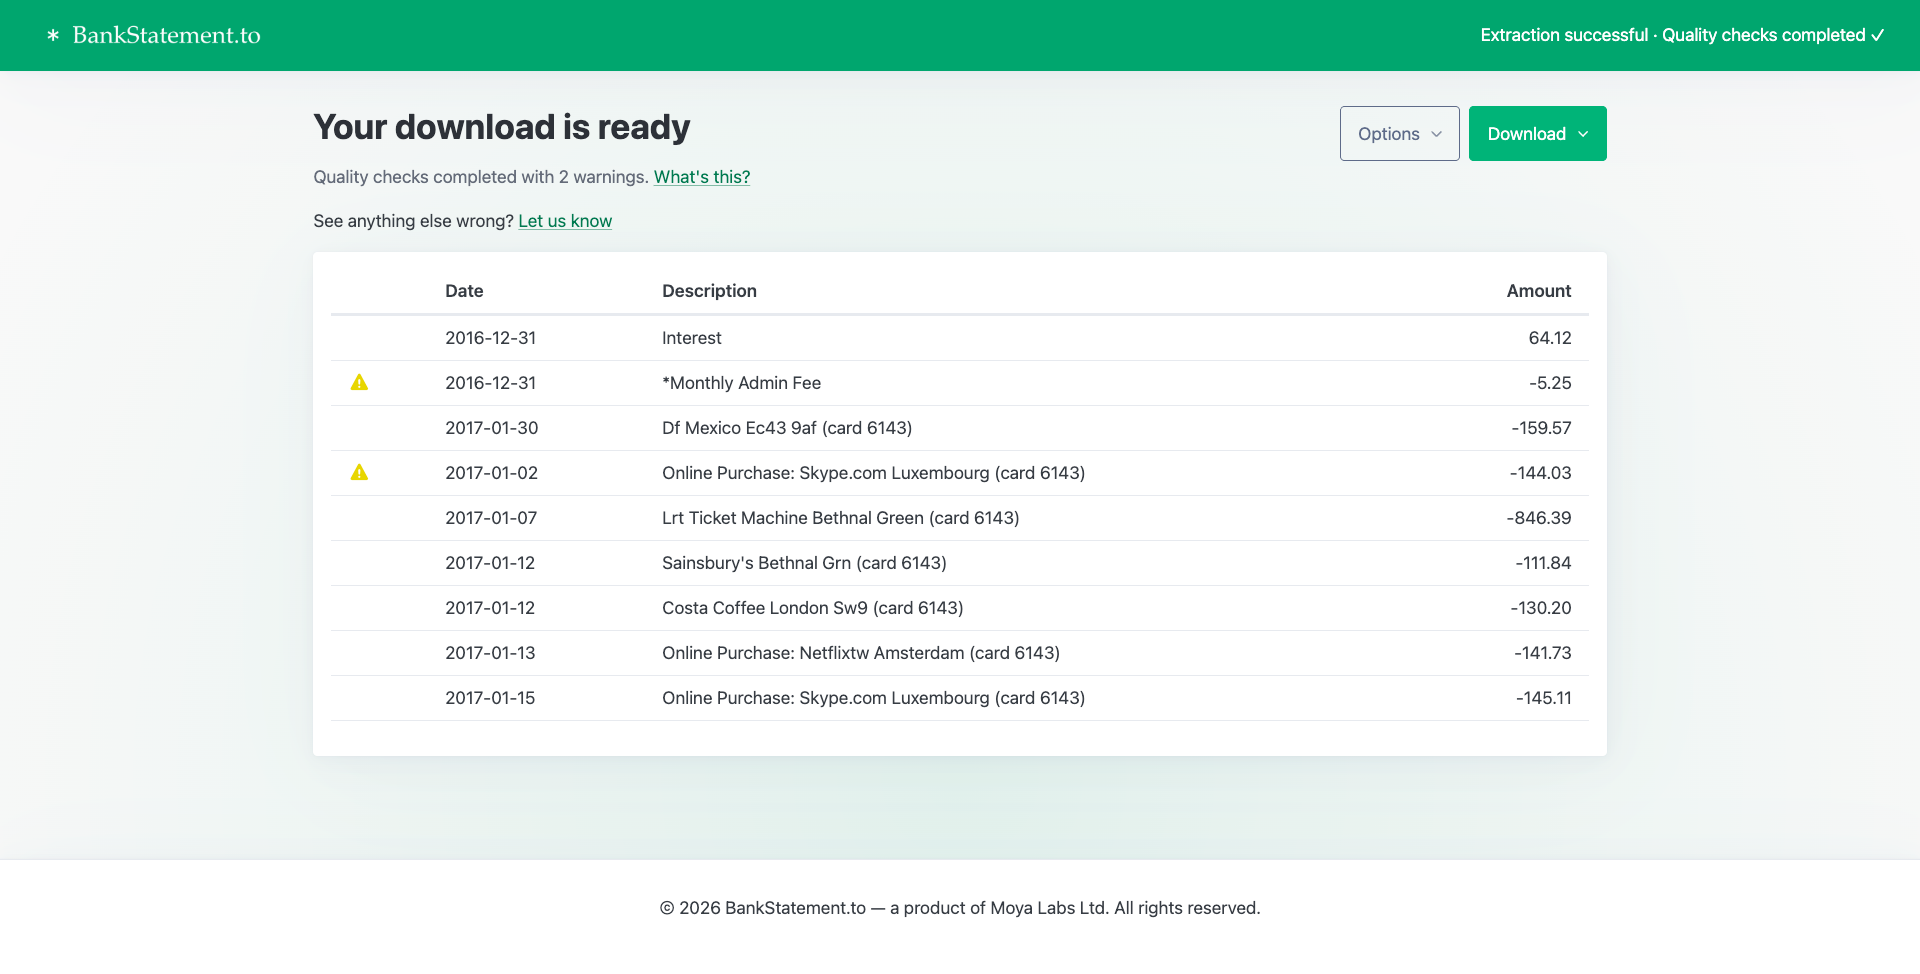The height and width of the screenshot is (974, 1920).
Task: Click the copyright footer text
Action: click(x=960, y=908)
